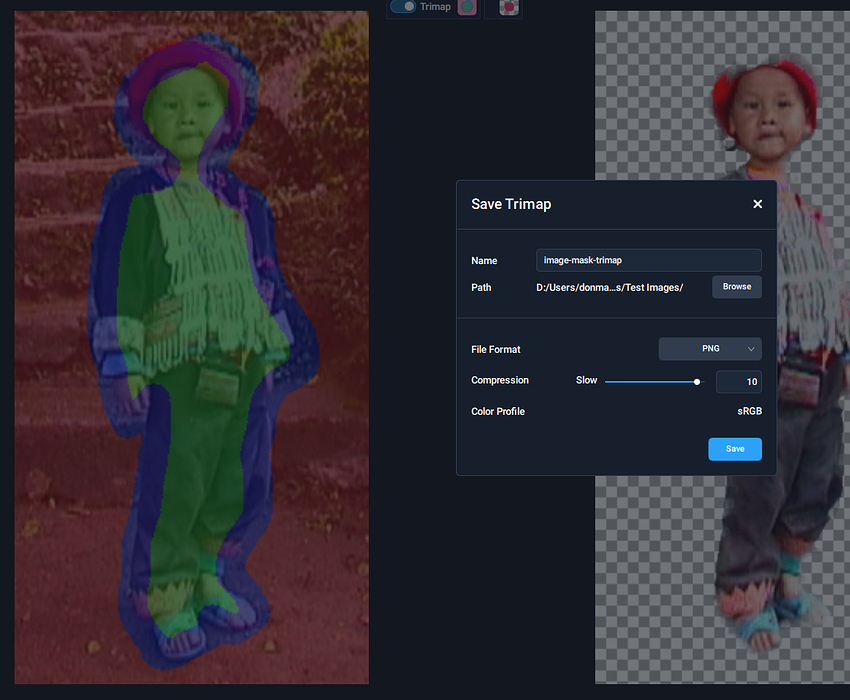Viewport: 850px width, 700px height.
Task: Click the blue Save button
Action: tap(735, 449)
